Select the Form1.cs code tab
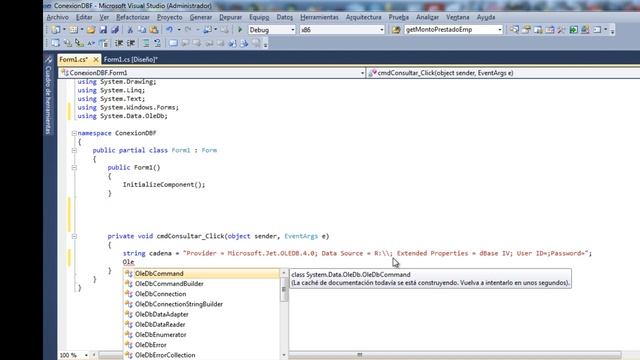 (x=73, y=60)
